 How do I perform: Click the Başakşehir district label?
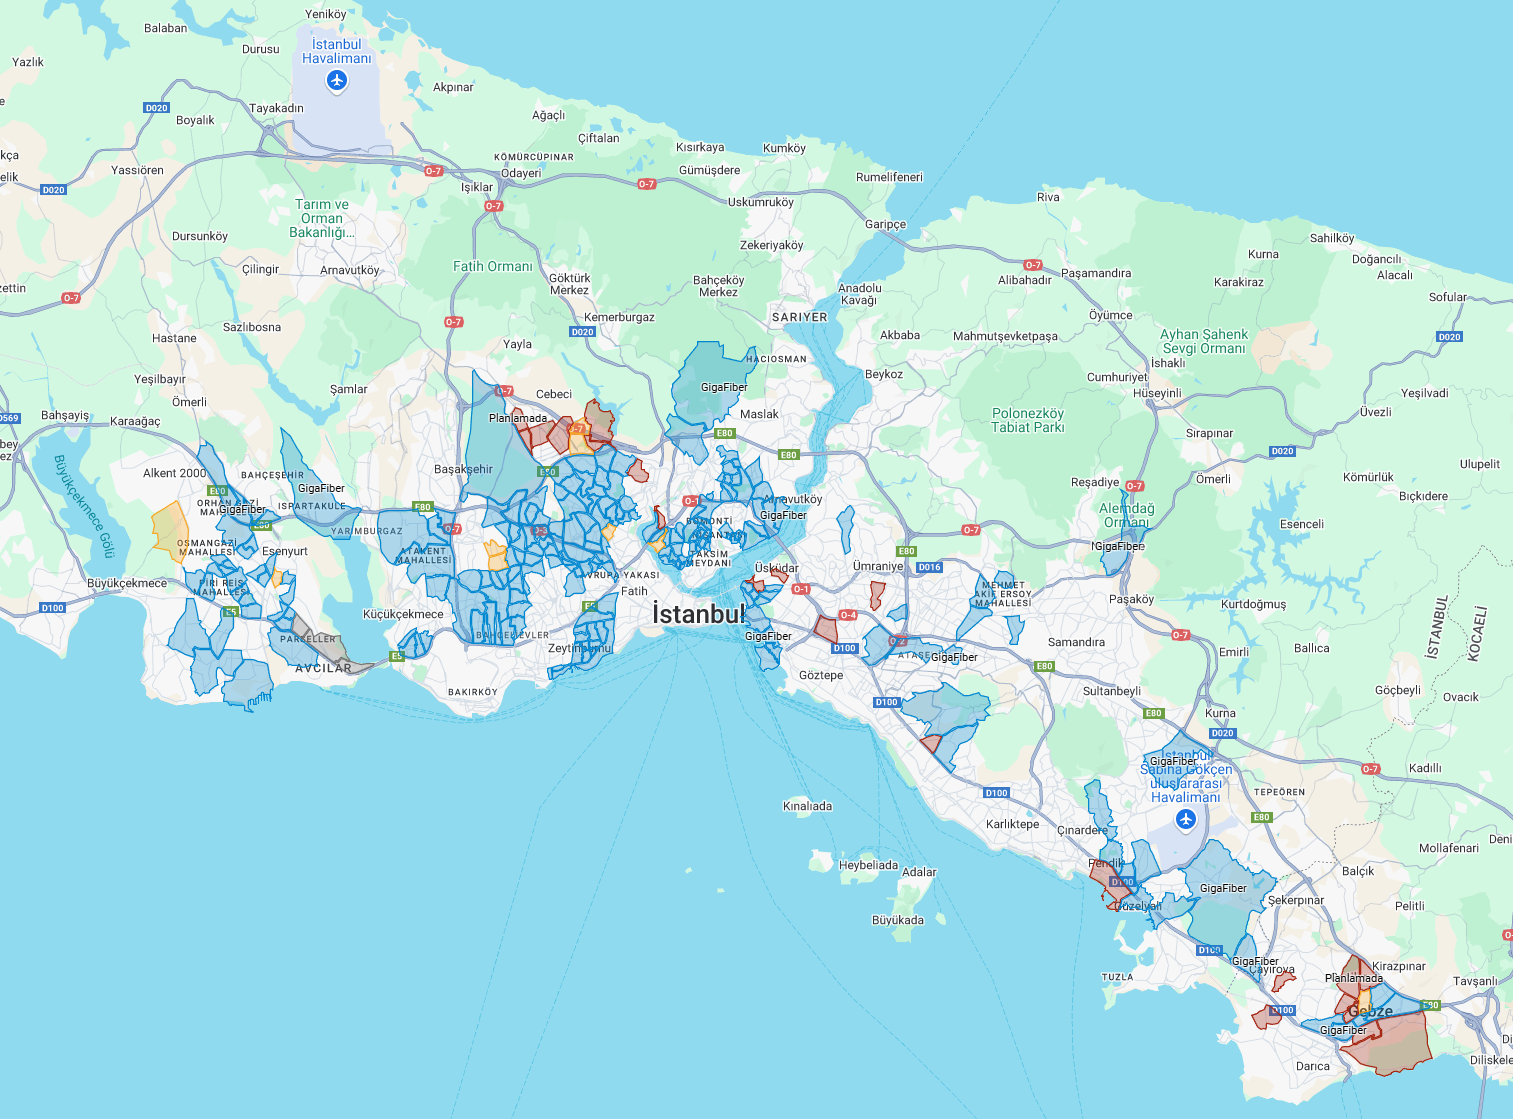pos(463,469)
